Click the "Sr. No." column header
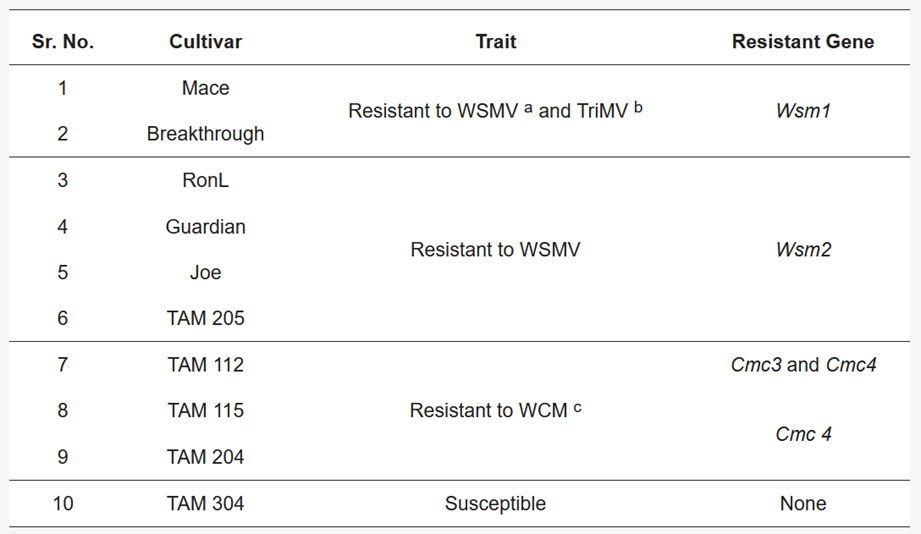 click(62, 41)
